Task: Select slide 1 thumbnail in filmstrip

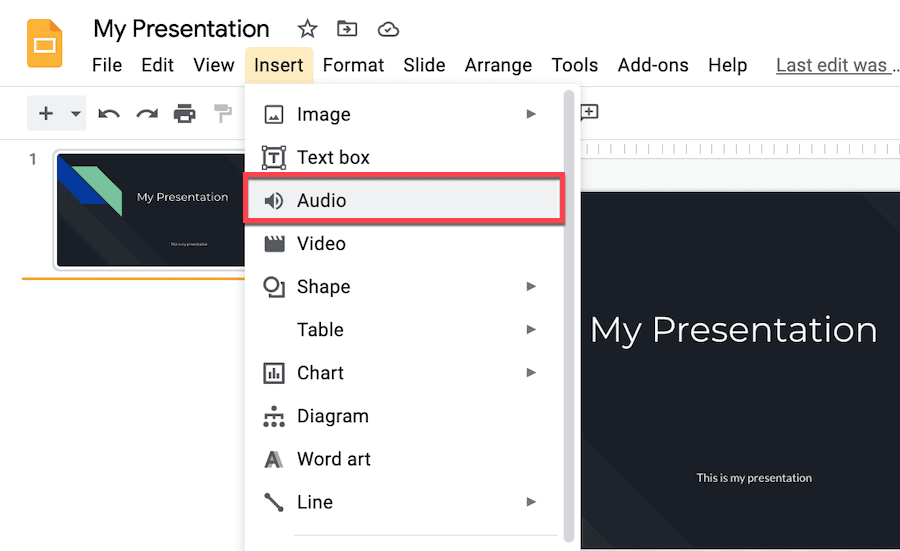Action: click(150, 210)
